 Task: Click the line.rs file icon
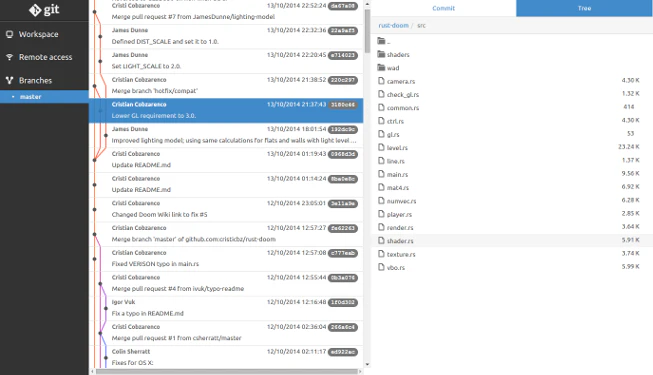pos(381,161)
